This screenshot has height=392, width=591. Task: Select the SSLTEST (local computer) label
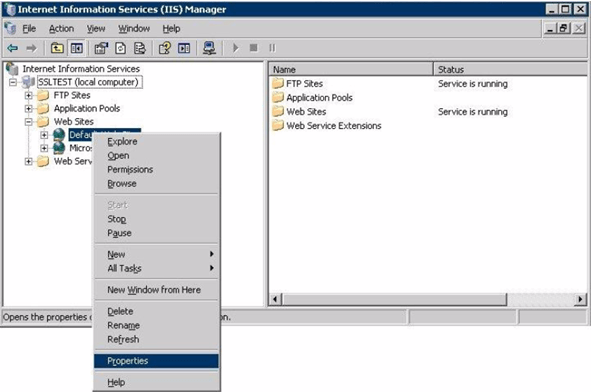[89, 82]
